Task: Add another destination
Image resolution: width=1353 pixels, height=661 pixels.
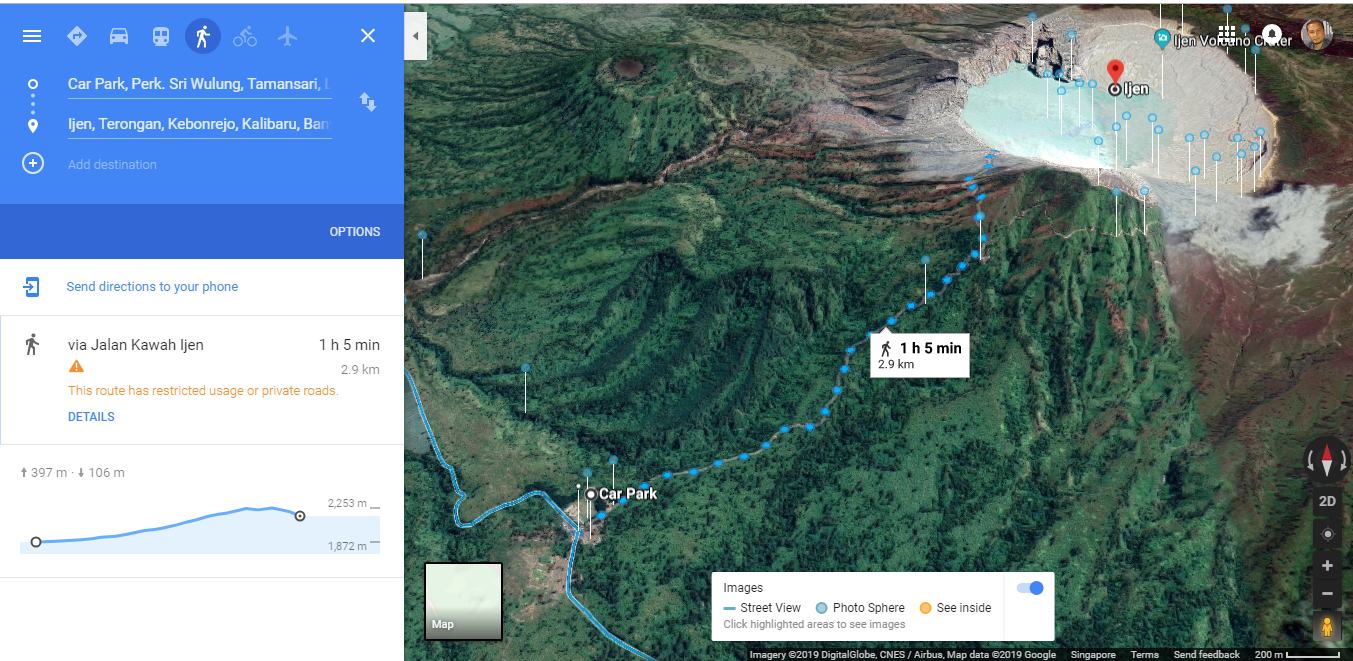Action: 112,164
